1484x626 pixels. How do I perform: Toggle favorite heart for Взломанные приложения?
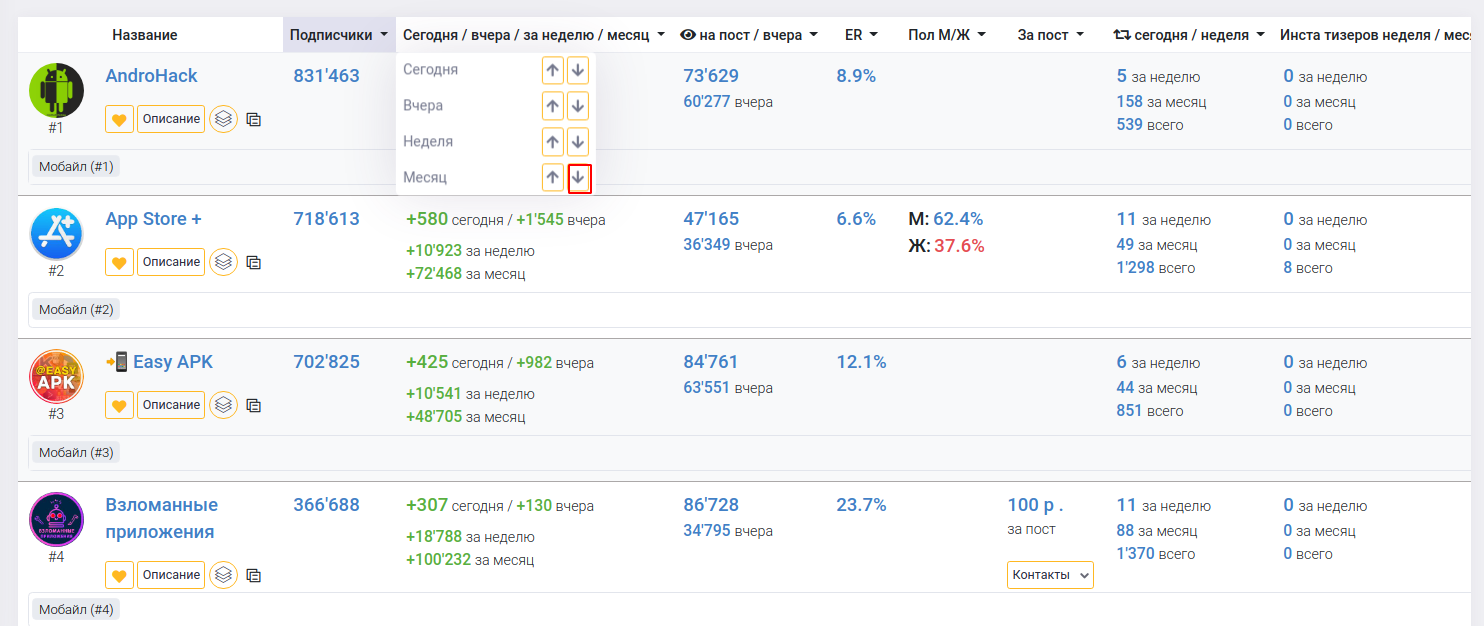[x=119, y=575]
